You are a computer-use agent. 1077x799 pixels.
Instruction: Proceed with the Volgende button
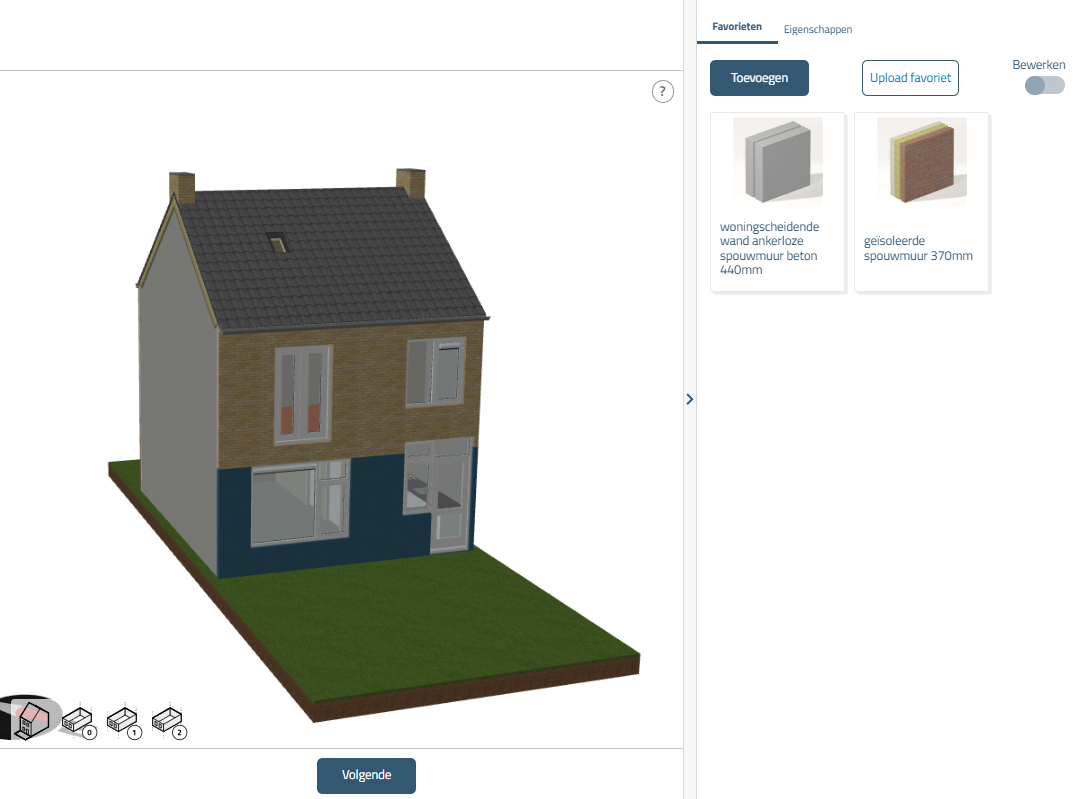(366, 775)
